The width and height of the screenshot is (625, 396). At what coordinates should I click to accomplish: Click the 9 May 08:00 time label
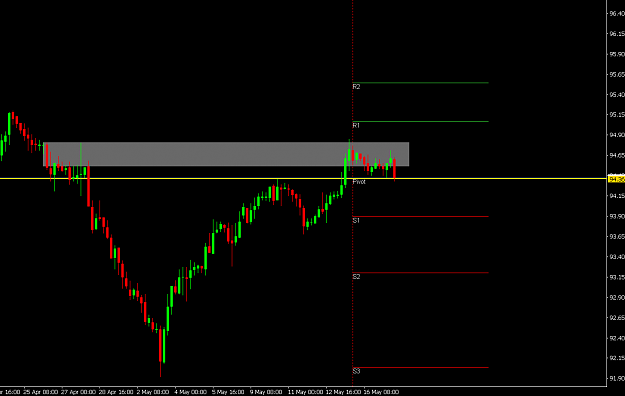266,392
